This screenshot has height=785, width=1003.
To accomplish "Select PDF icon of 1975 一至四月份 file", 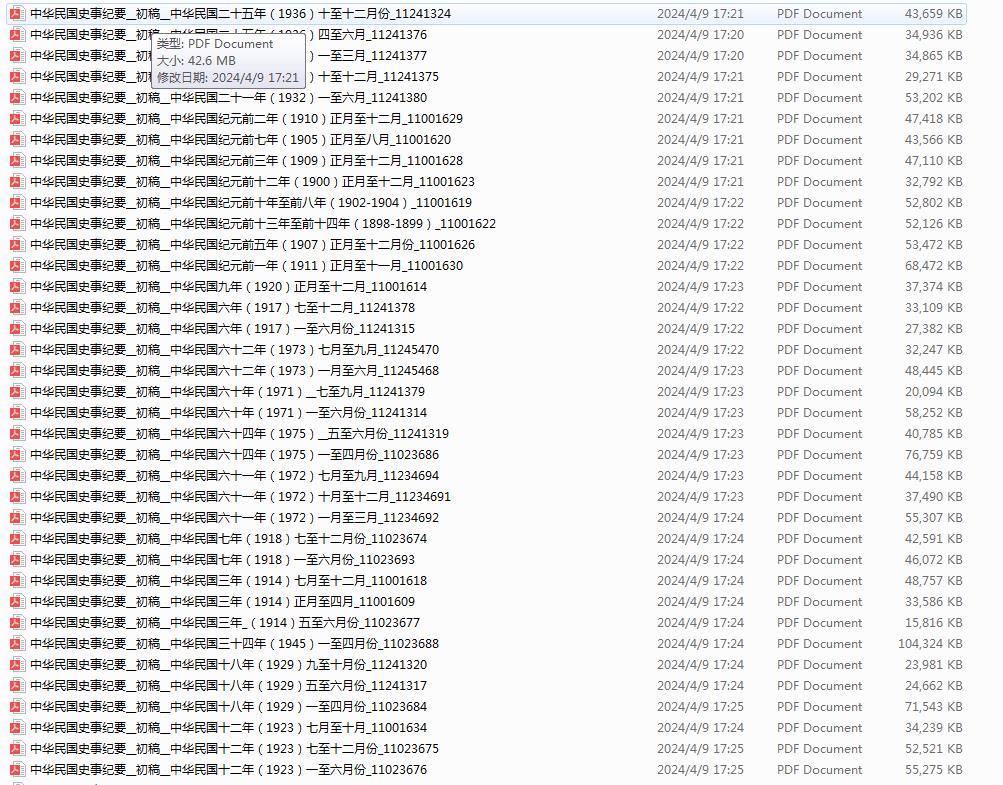I will (x=16, y=455).
